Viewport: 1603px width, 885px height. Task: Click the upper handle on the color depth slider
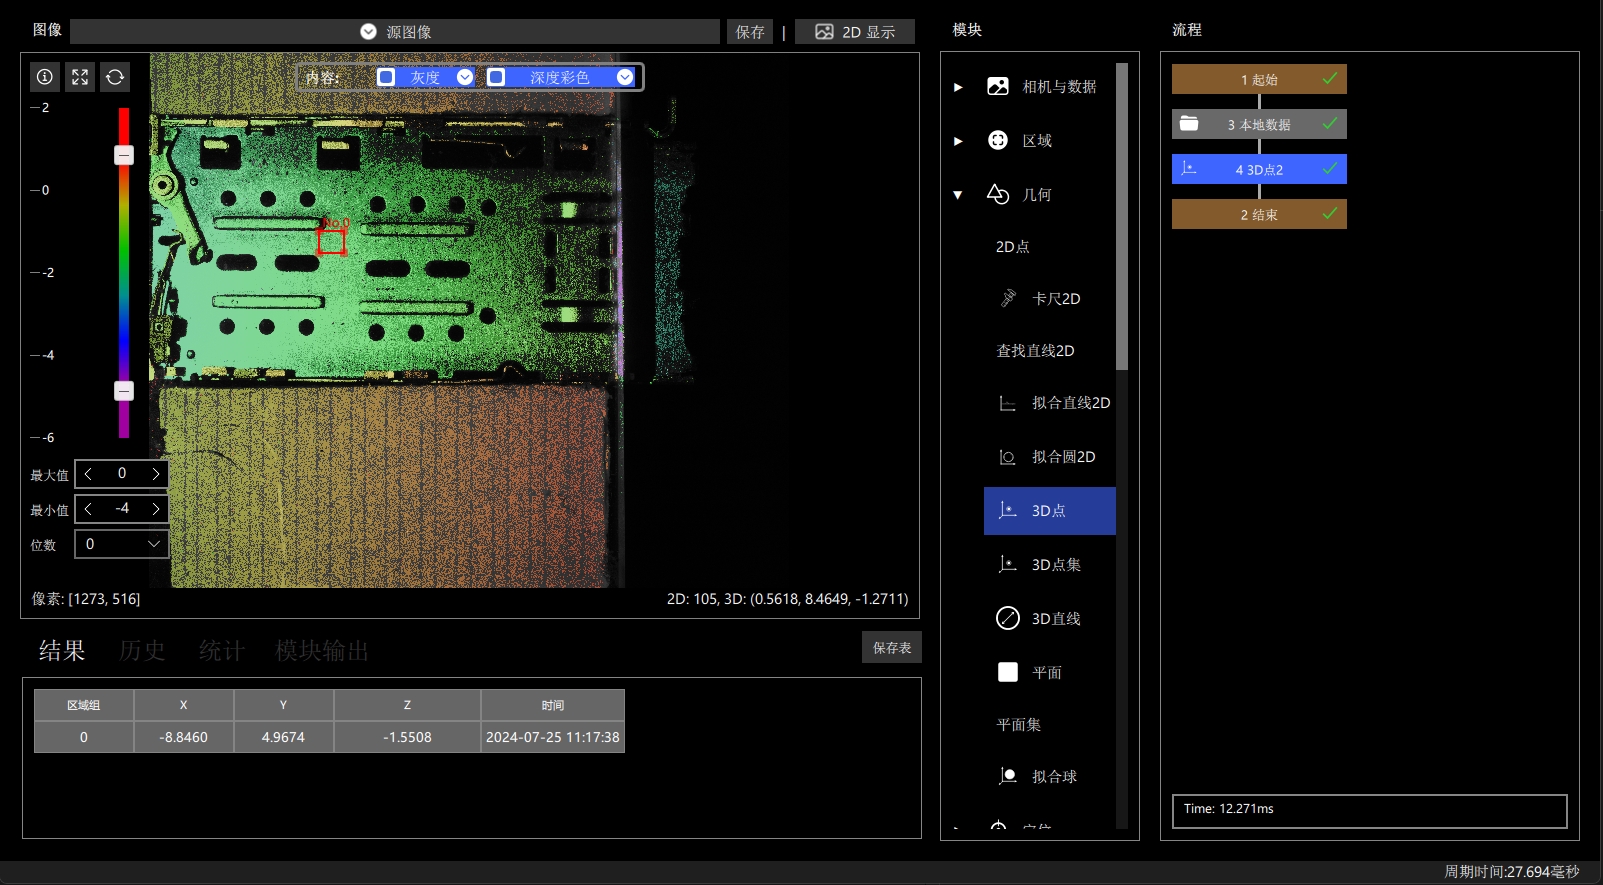(x=124, y=155)
